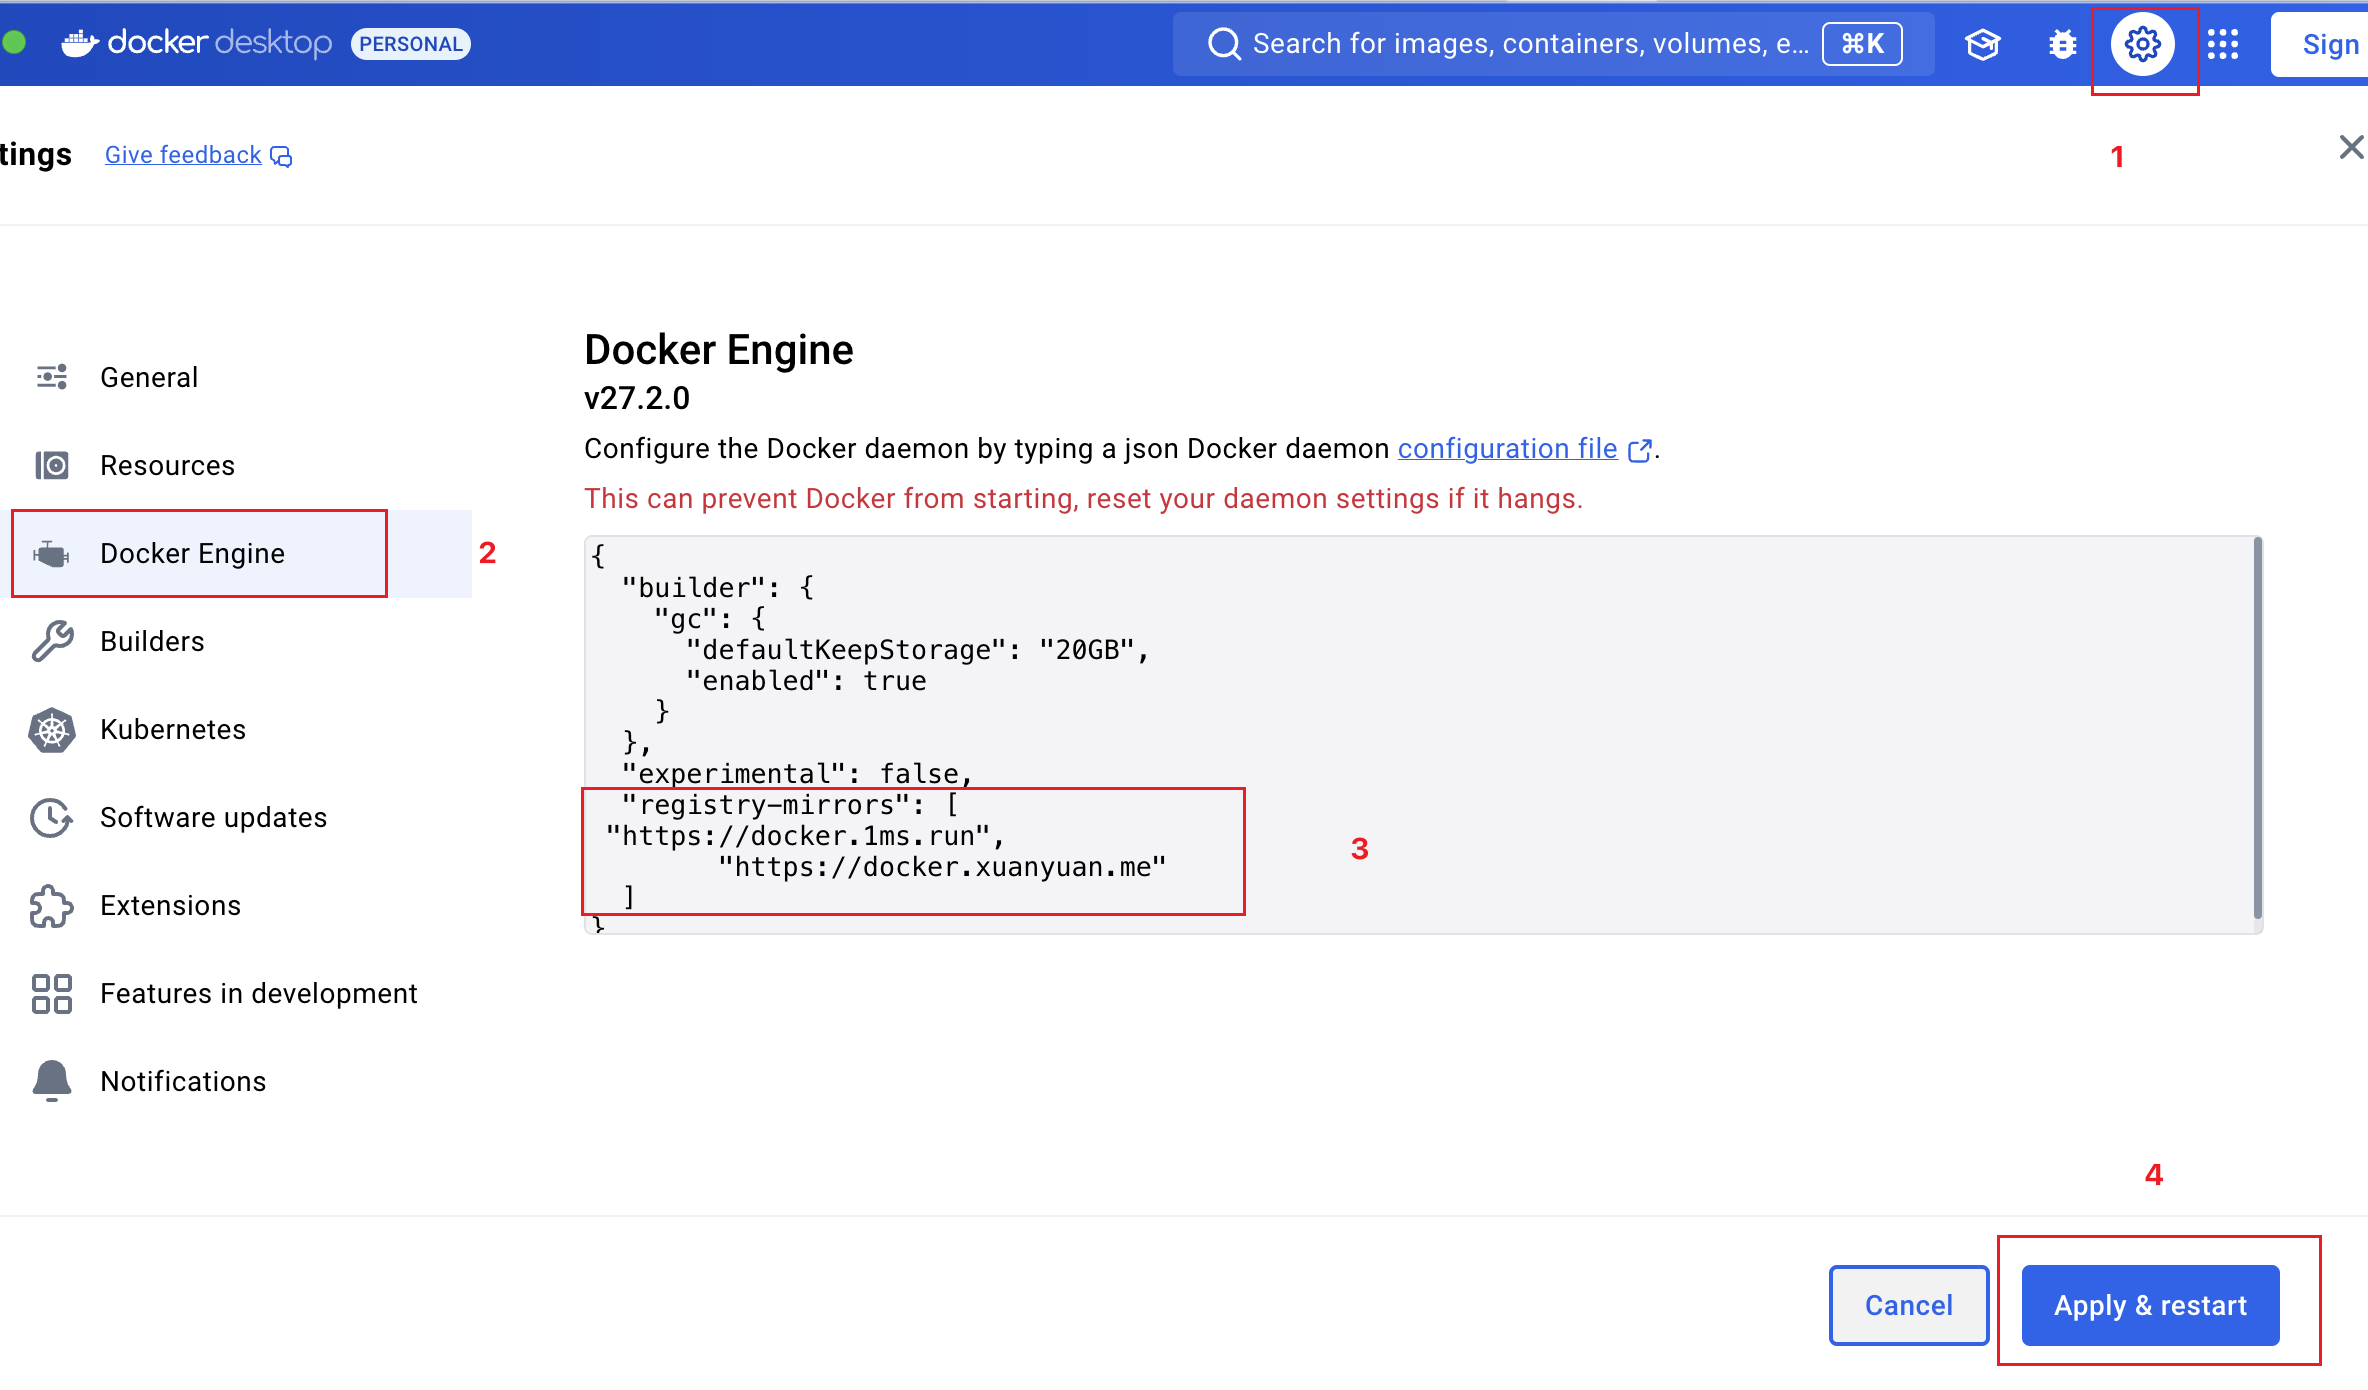Go to Features in development
The width and height of the screenshot is (2368, 1390).
[x=258, y=994]
